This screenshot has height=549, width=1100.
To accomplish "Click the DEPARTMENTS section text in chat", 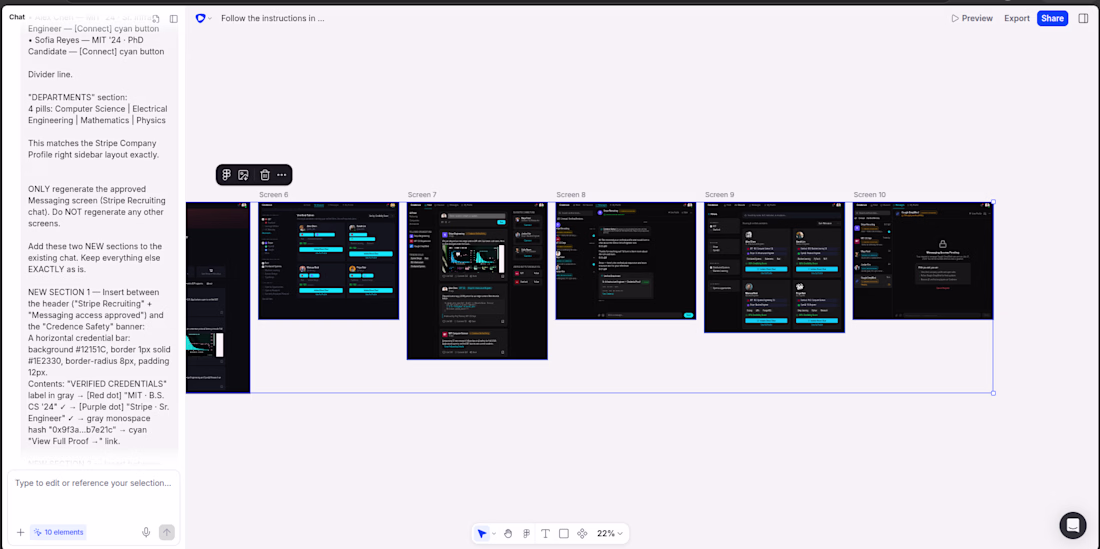I will 98,109.
